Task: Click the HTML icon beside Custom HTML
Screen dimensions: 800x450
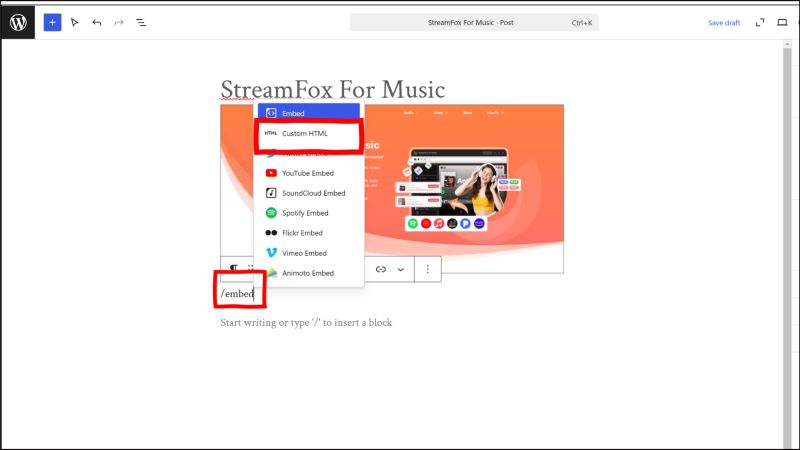Action: coord(271,133)
